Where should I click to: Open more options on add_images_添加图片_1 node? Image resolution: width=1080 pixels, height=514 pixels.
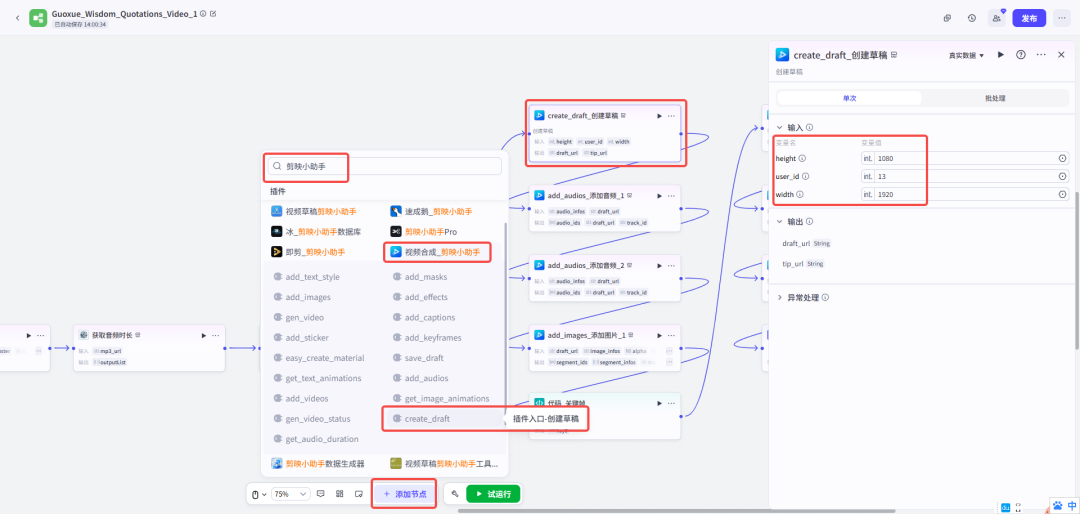(x=671, y=336)
